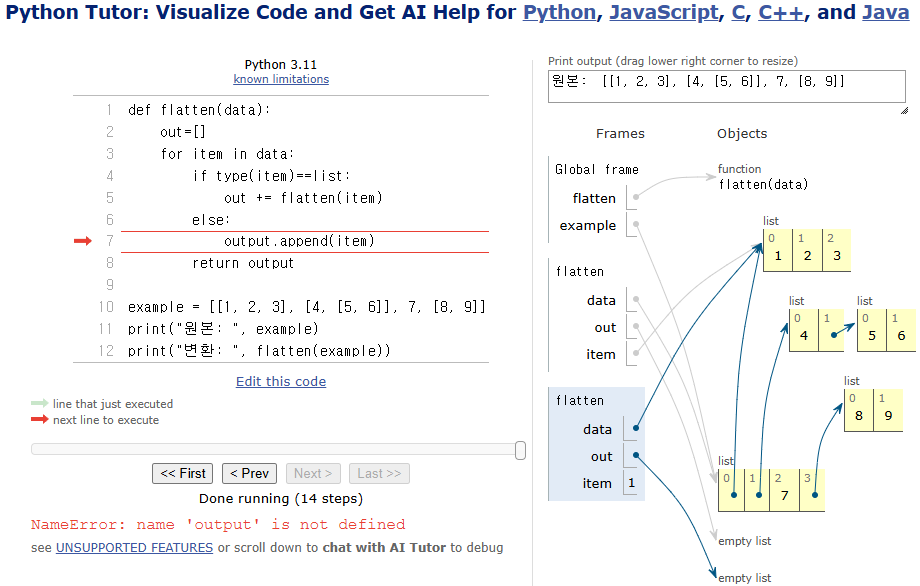Open the known limitations link
The image size is (920, 586).
[x=281, y=79]
